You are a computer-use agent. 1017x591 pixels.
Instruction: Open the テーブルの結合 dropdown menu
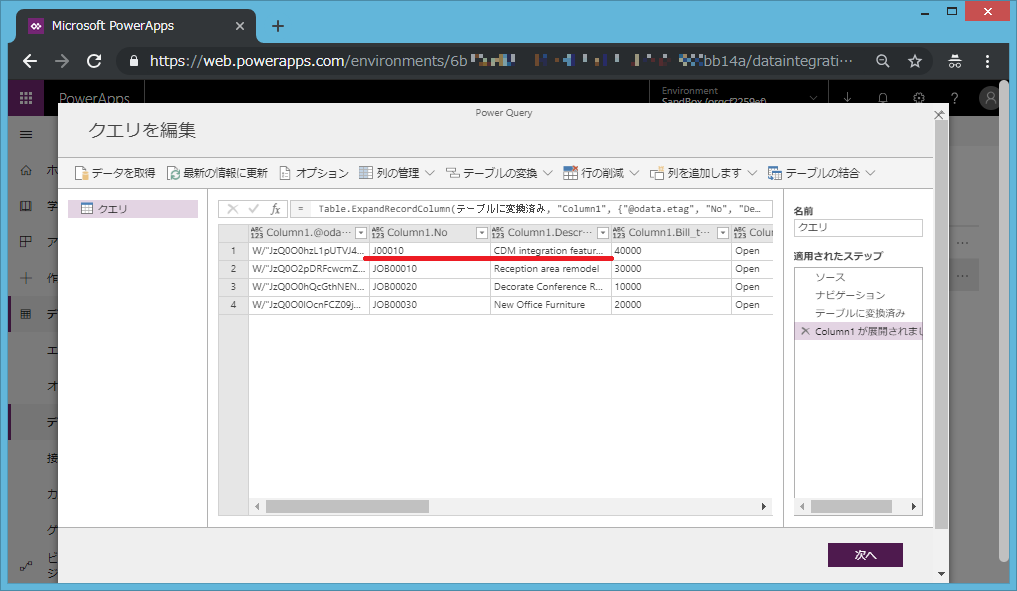(x=821, y=173)
